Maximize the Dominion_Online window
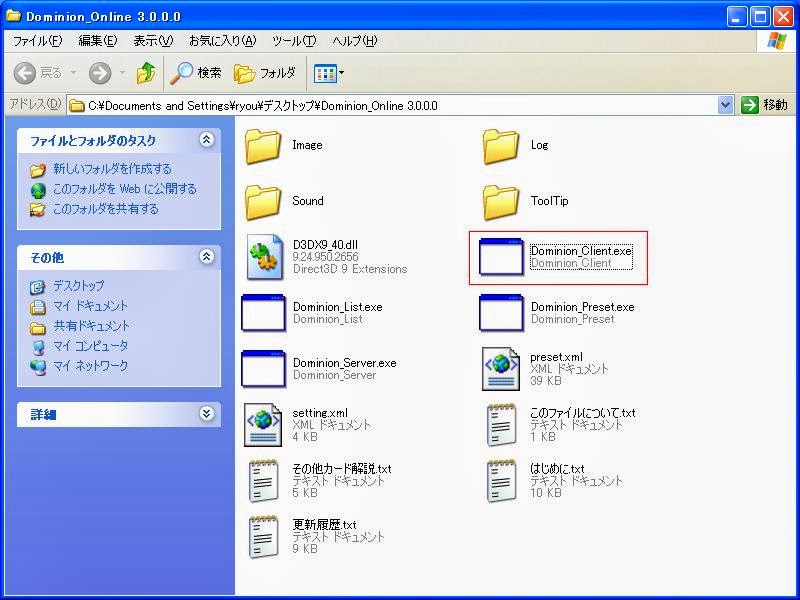Screen dimensions: 800x600 pos(759,17)
